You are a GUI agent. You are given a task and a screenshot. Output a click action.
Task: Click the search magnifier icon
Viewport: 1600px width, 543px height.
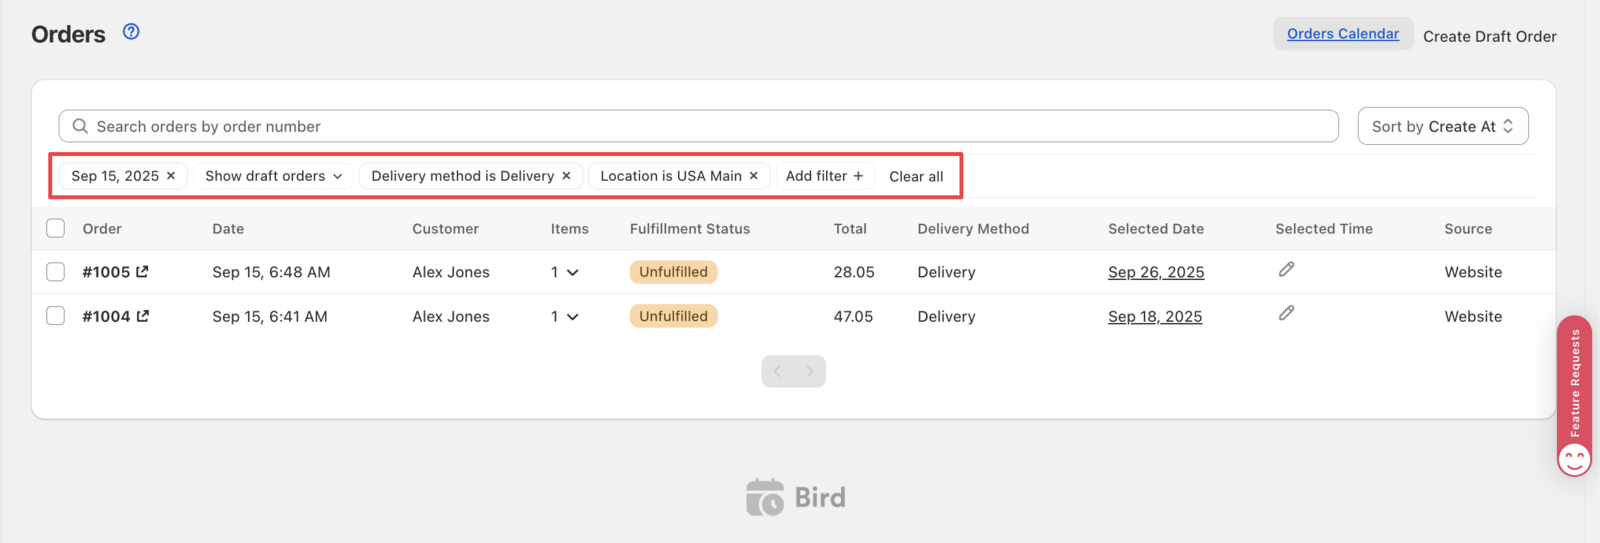(80, 126)
